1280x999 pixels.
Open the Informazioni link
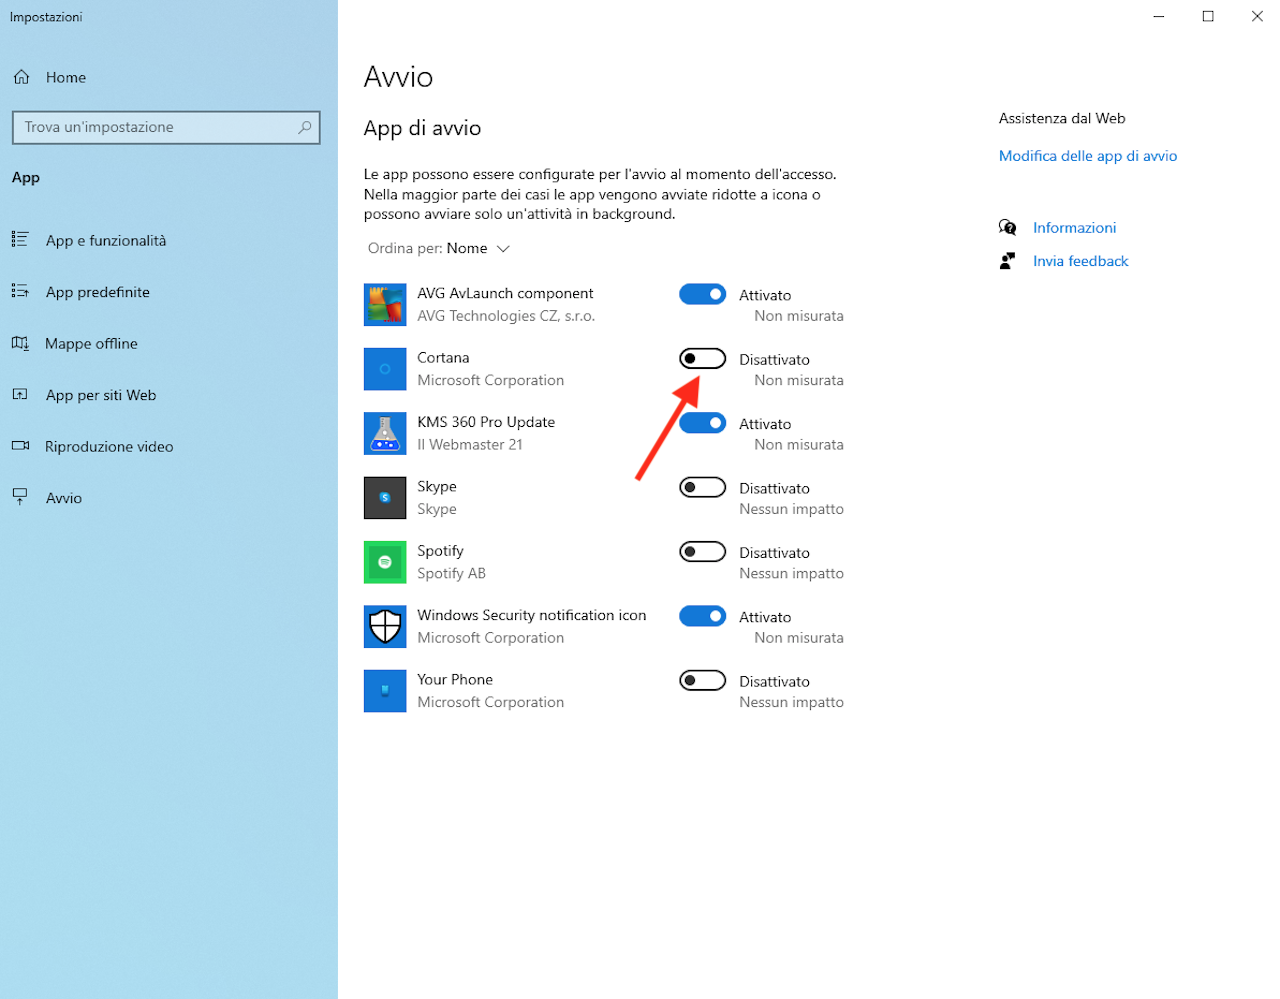pos(1074,228)
